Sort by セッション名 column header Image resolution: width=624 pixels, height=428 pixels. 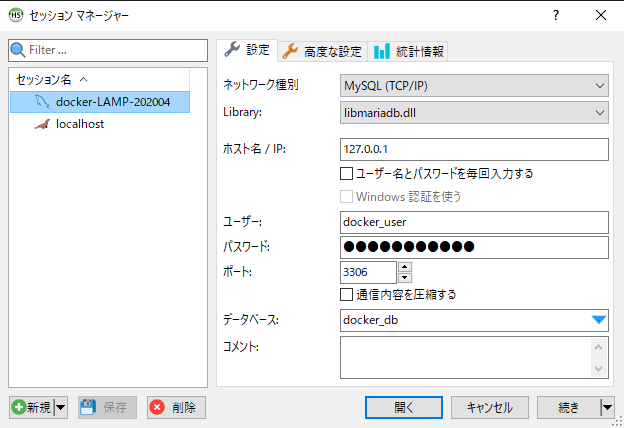99,80
